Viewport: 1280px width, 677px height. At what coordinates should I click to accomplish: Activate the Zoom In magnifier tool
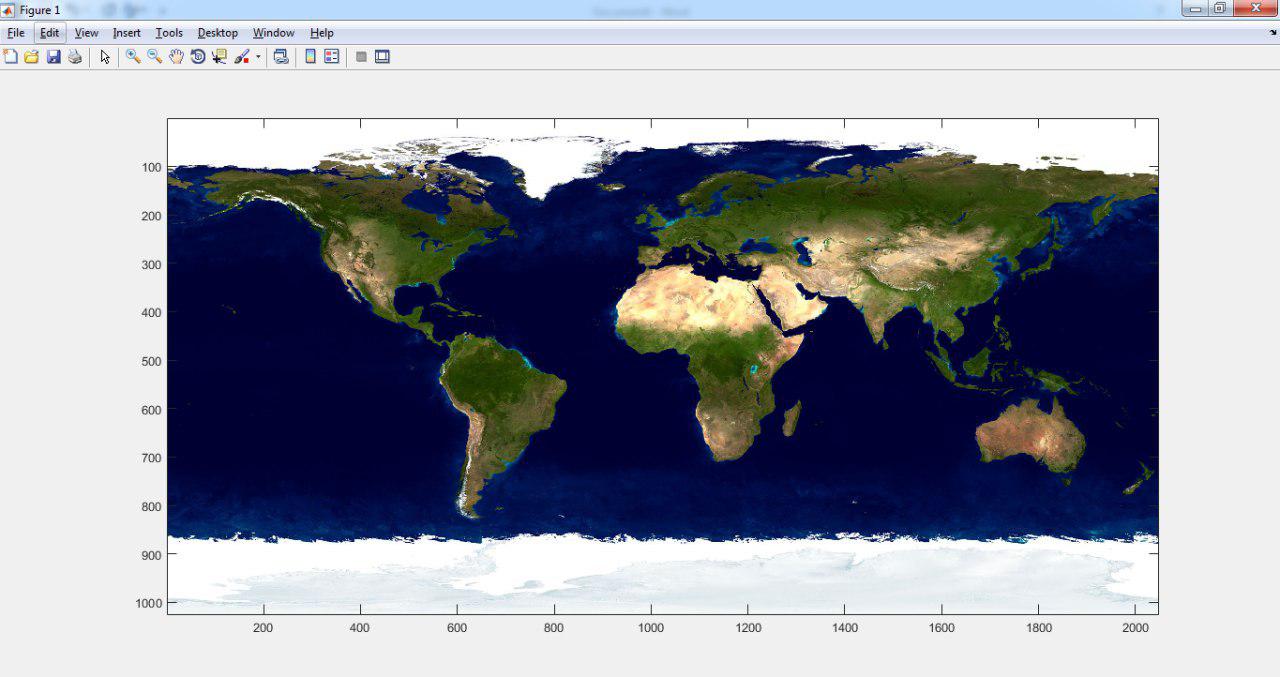(133, 57)
